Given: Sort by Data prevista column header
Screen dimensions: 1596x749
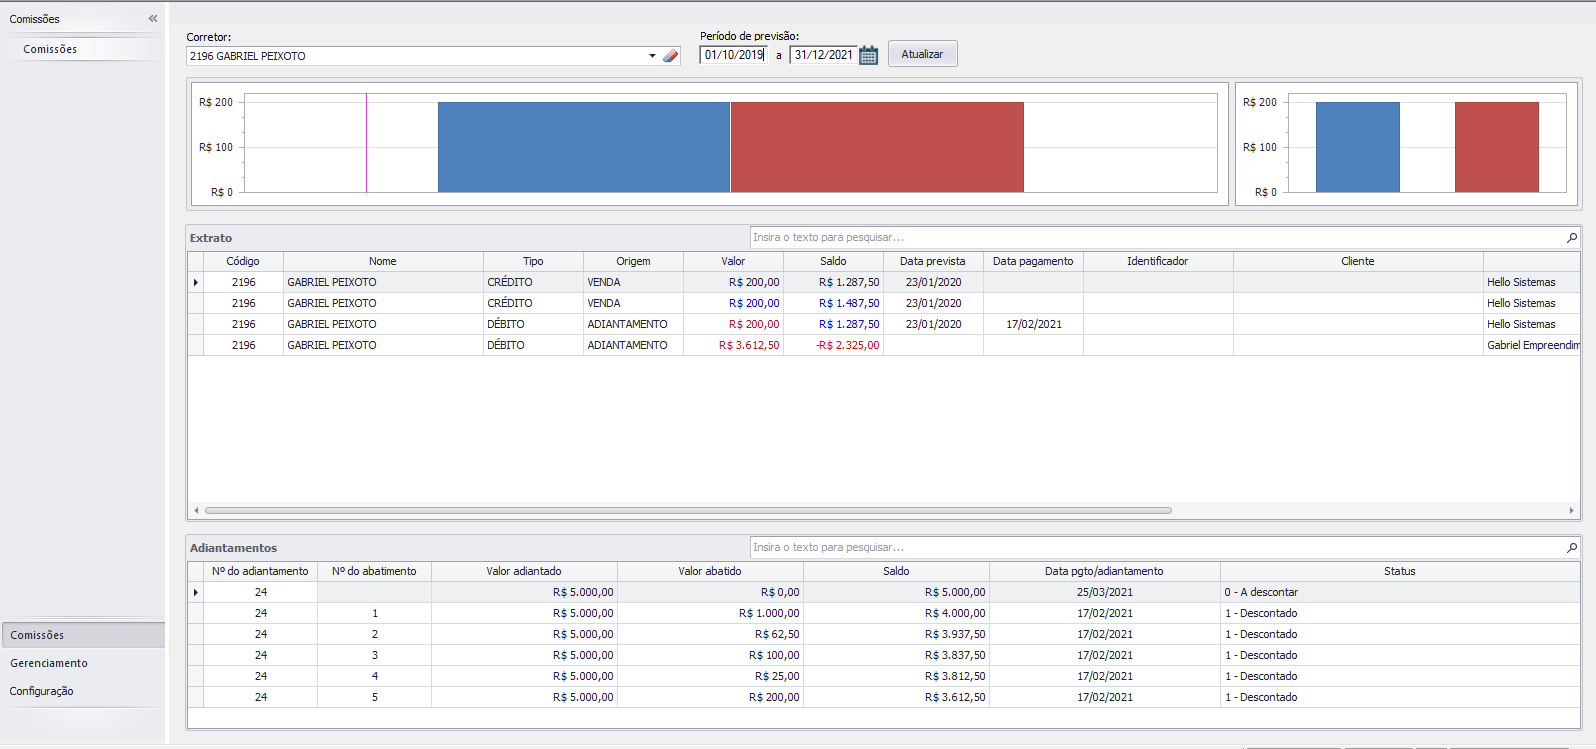Looking at the screenshot, I should [x=933, y=261].
